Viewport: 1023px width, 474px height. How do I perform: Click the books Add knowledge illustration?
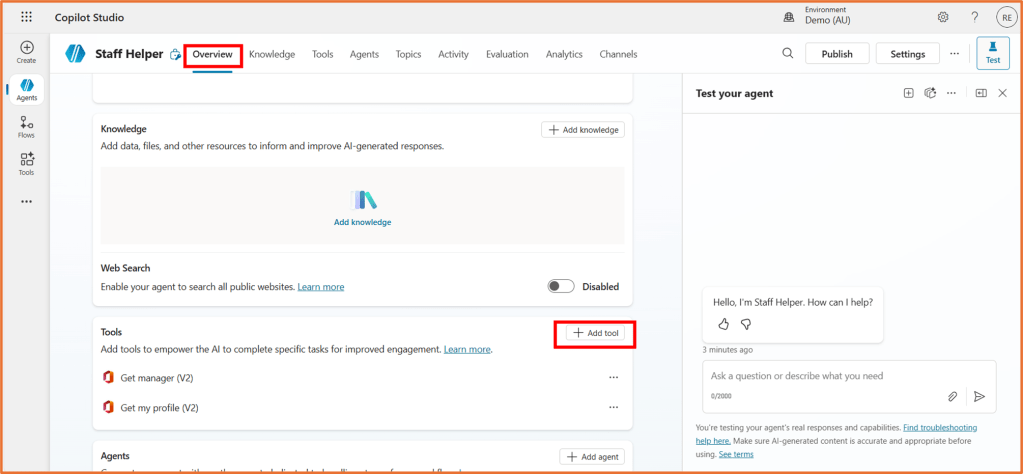[363, 200]
